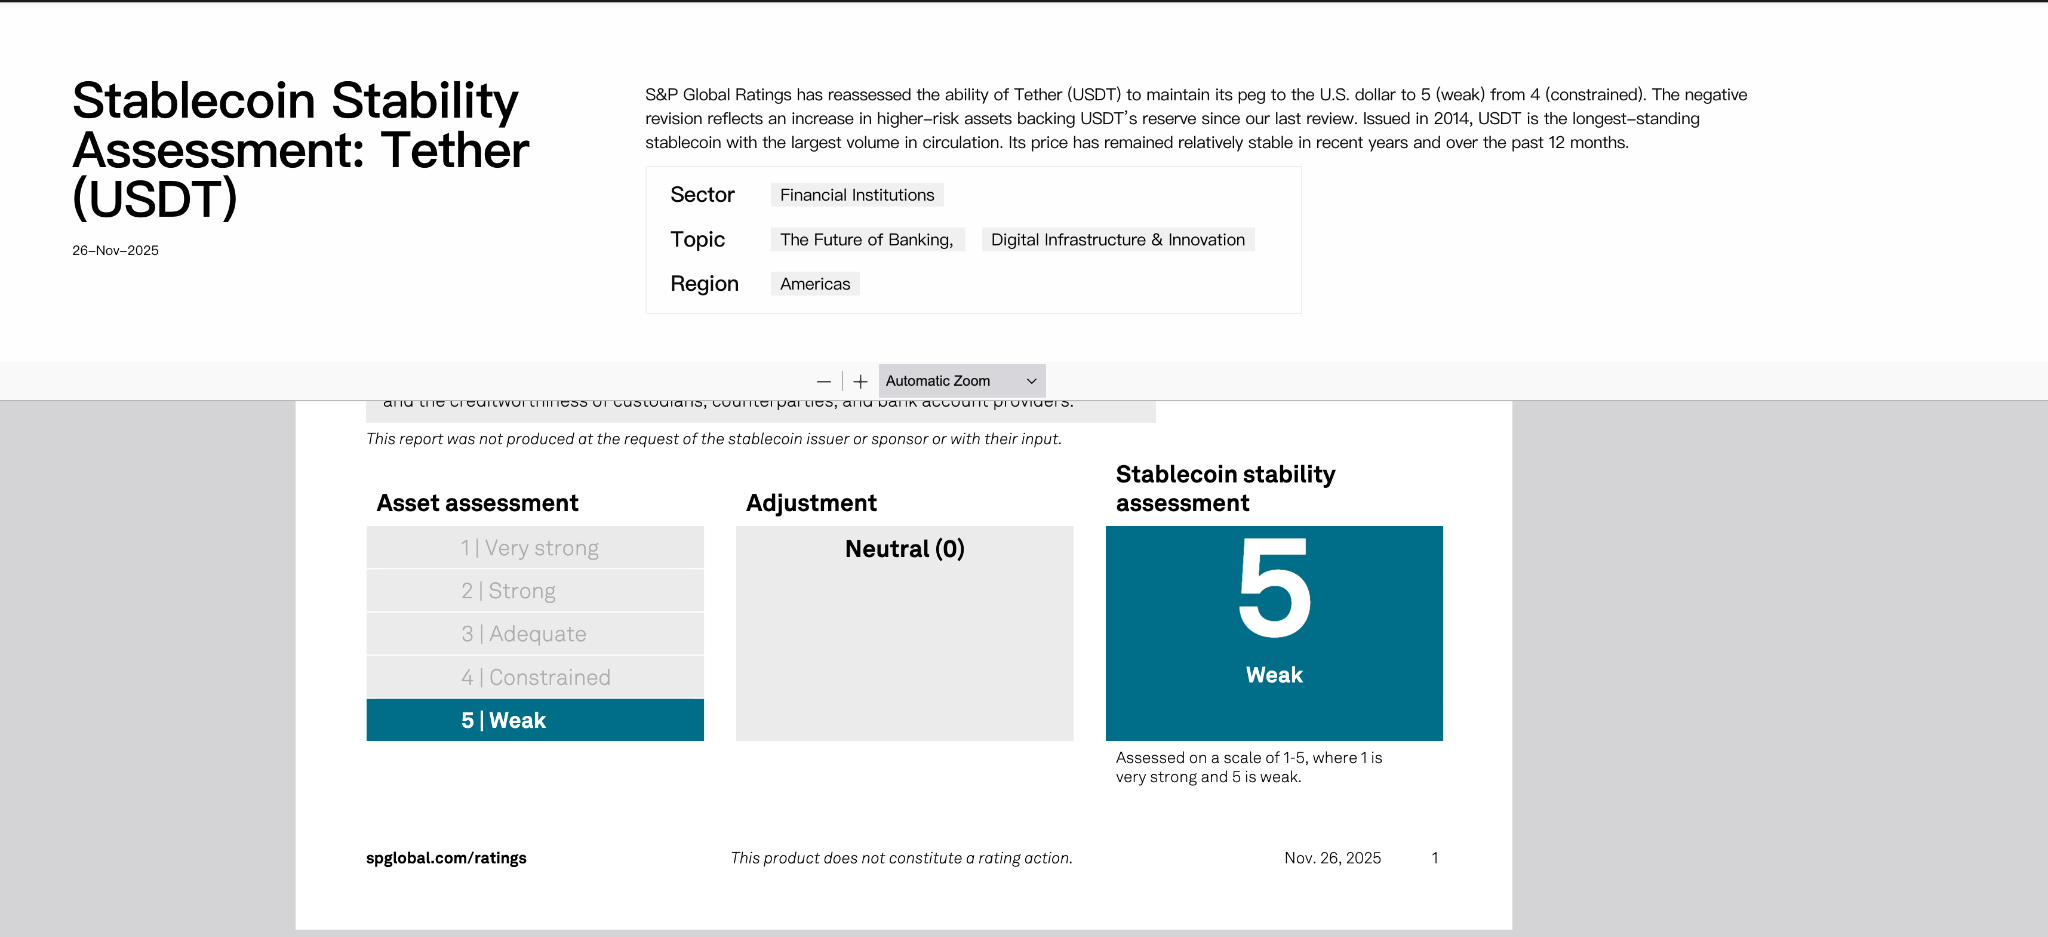Click the large teal 5 Weak score box
The image size is (2048, 937).
point(1274,633)
